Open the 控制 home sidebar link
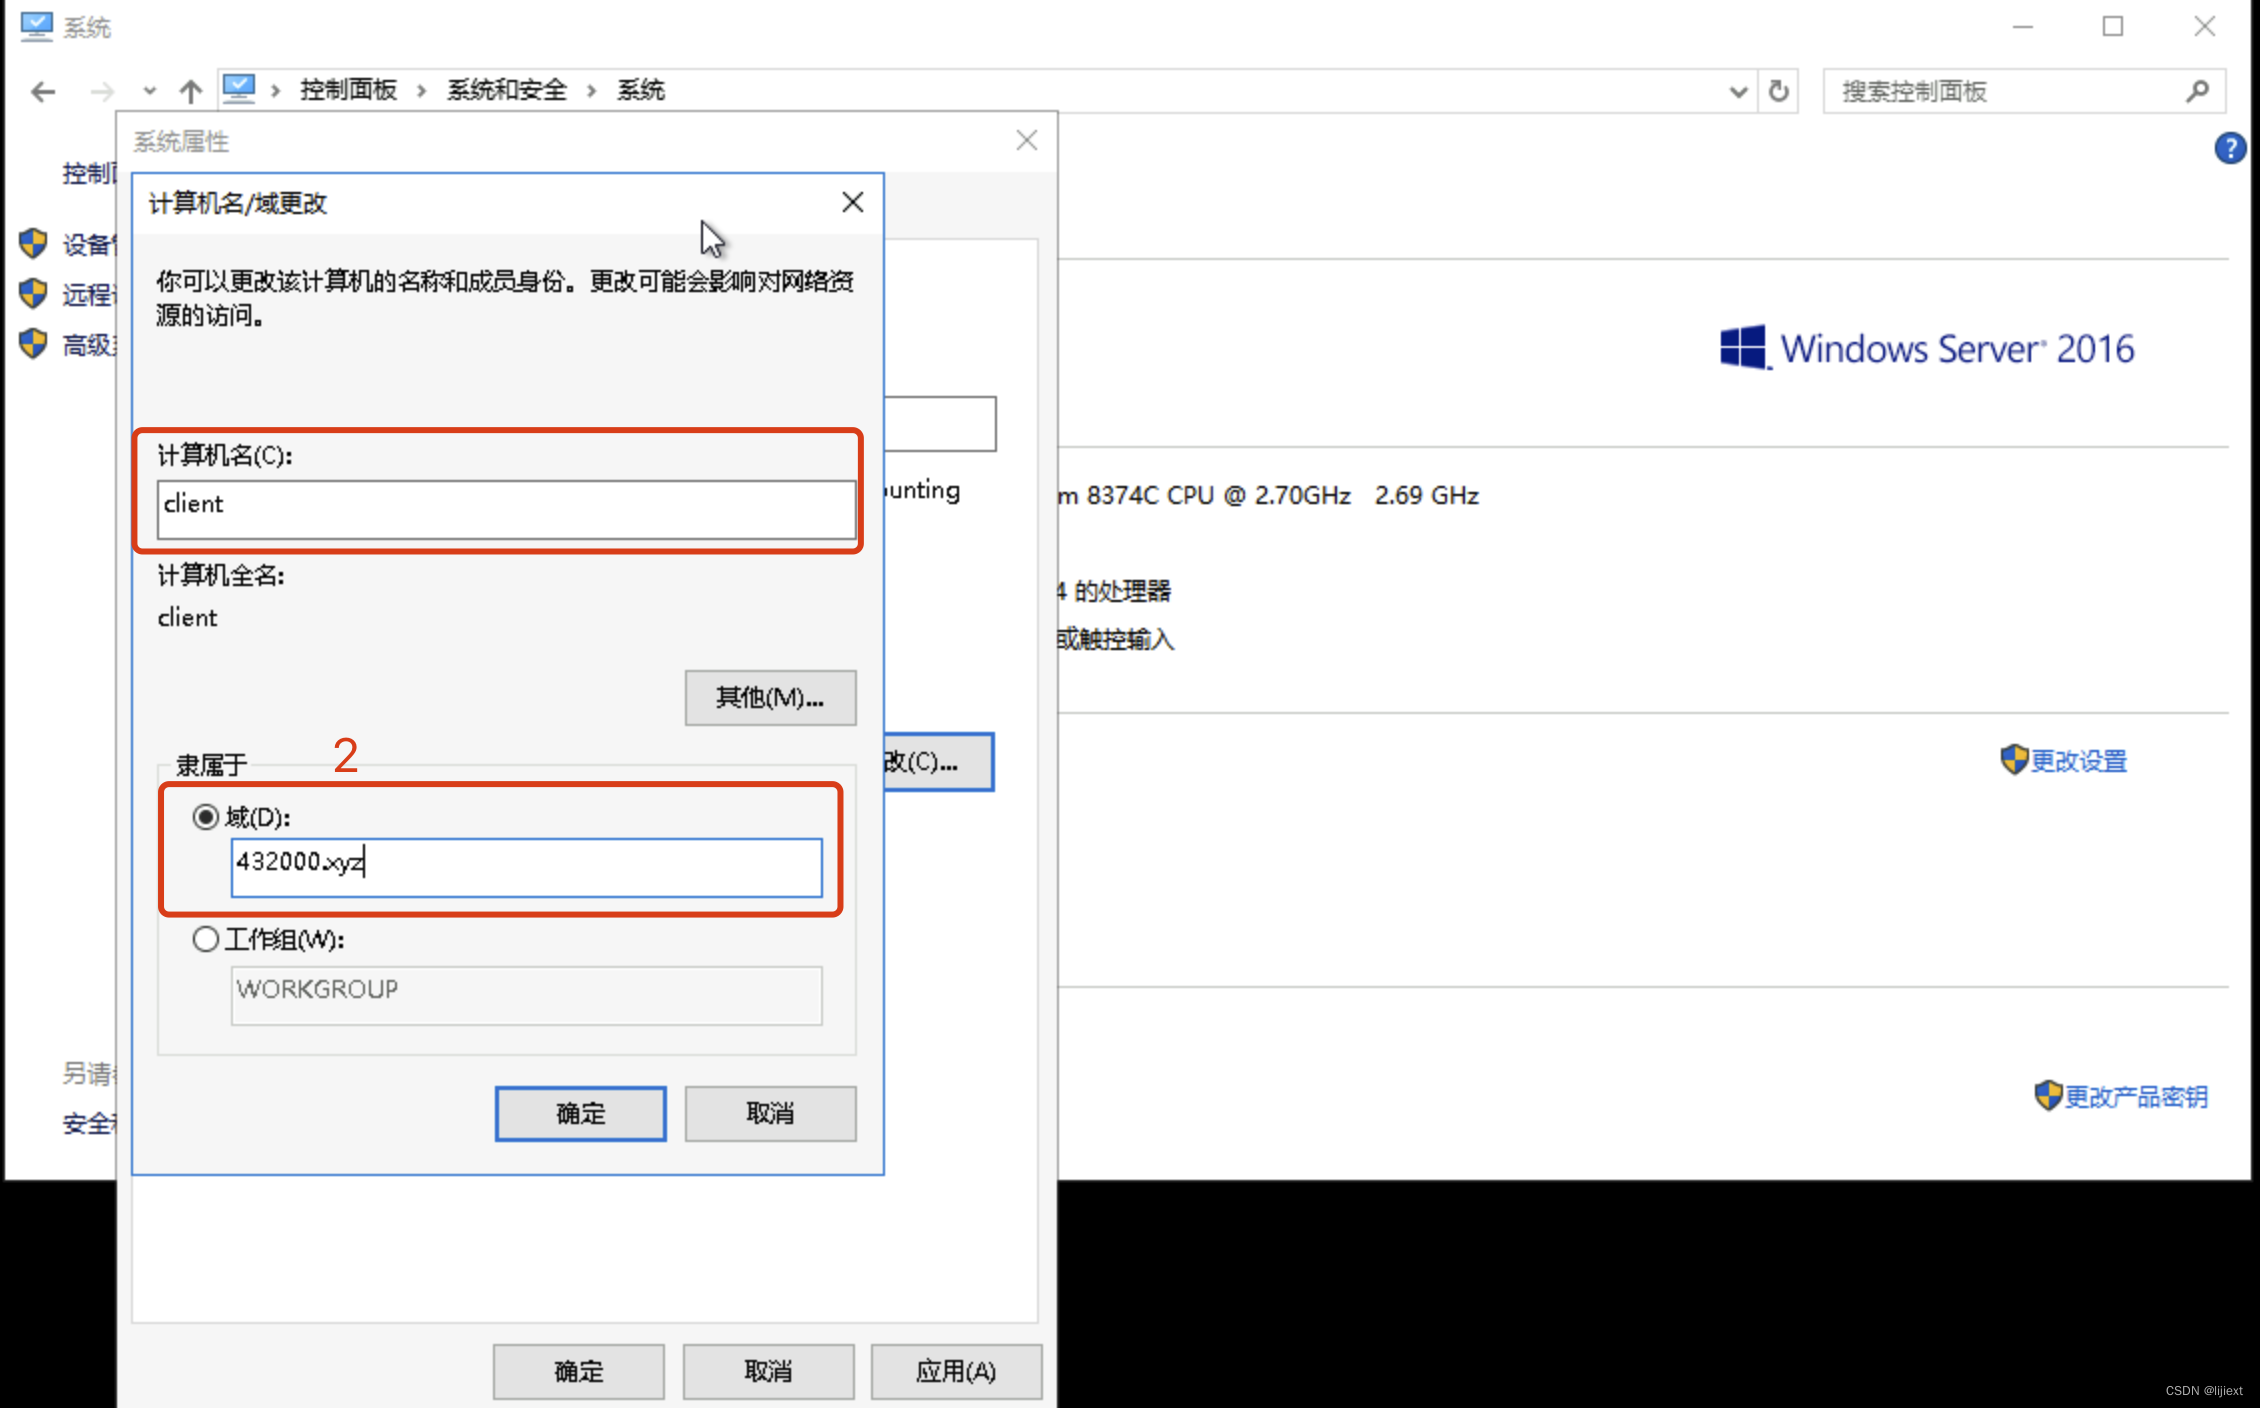 point(89,174)
